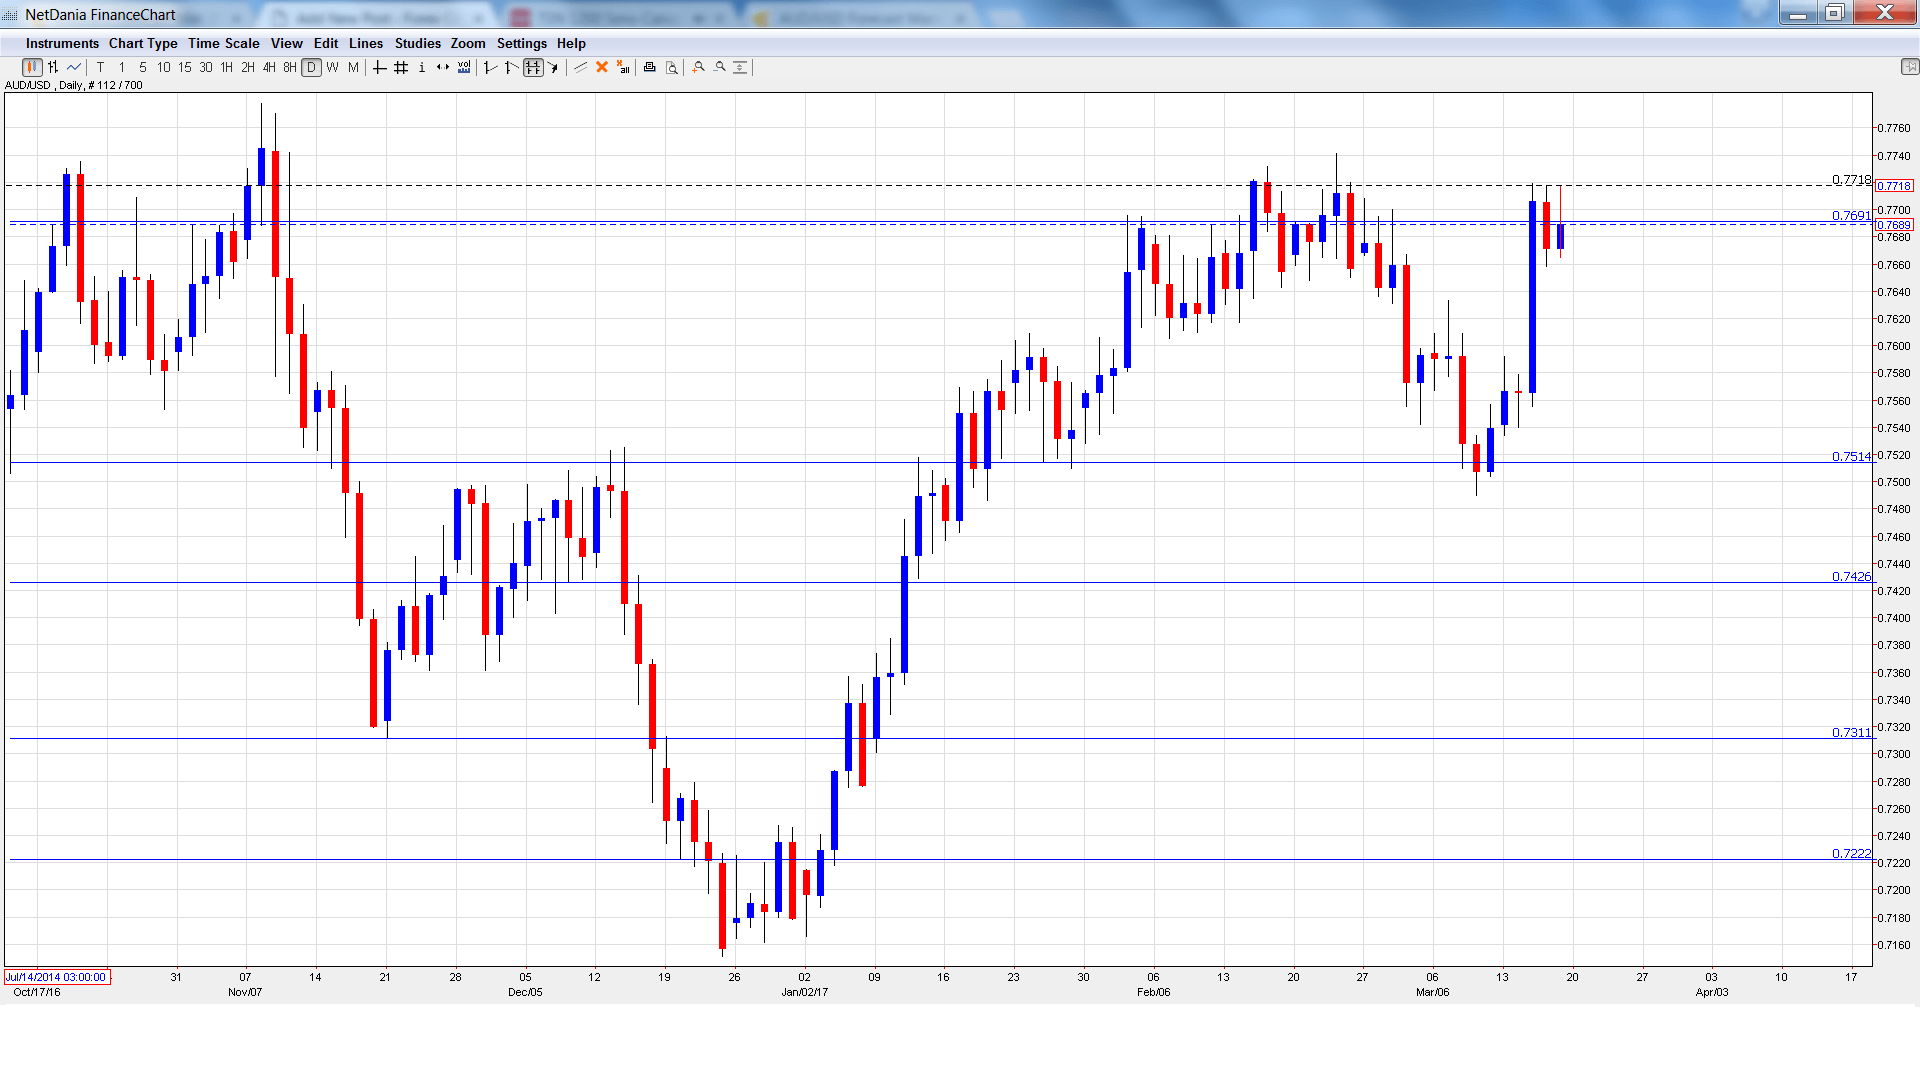Click zoom out magnifier icon

pyautogui.click(x=719, y=67)
